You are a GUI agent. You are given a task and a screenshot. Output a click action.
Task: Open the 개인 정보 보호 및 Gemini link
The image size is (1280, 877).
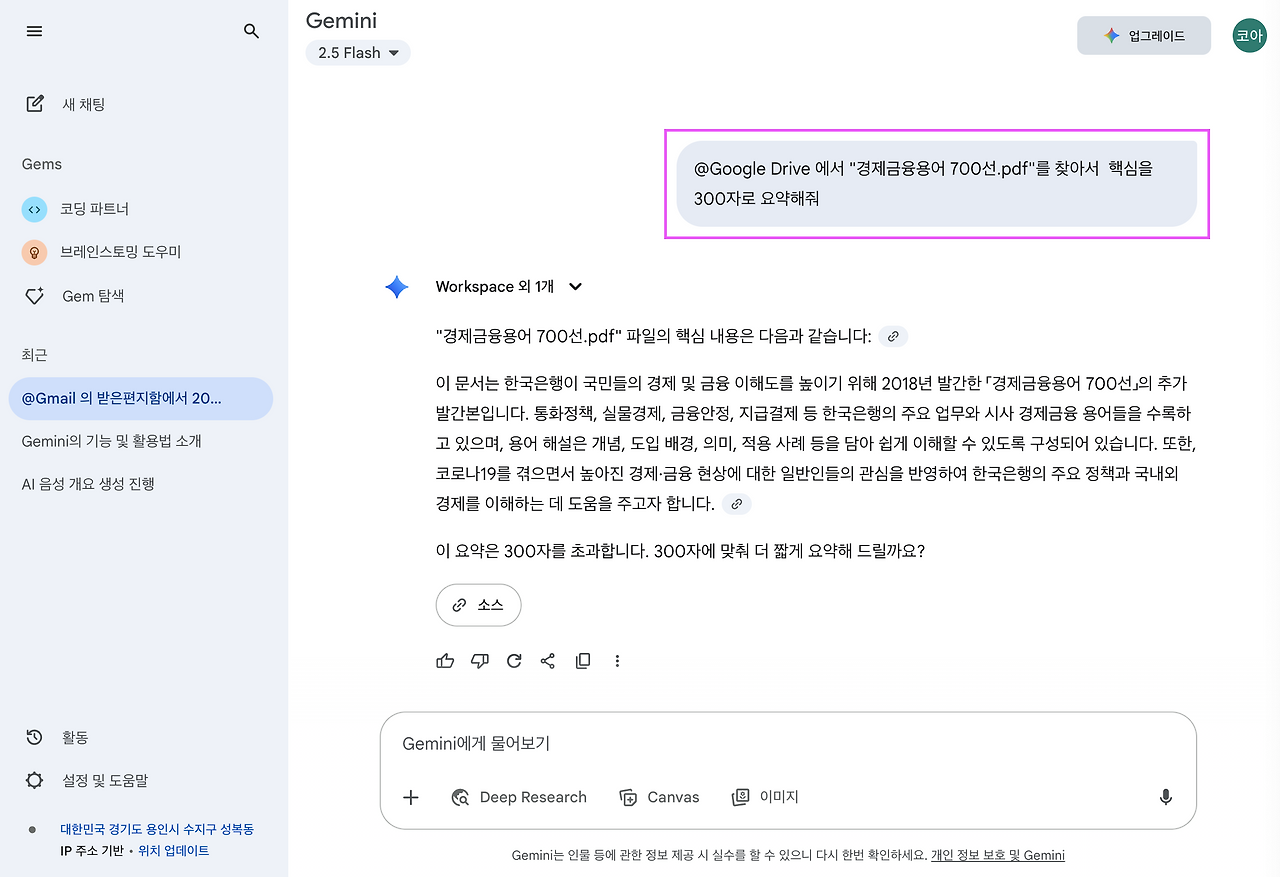[998, 855]
